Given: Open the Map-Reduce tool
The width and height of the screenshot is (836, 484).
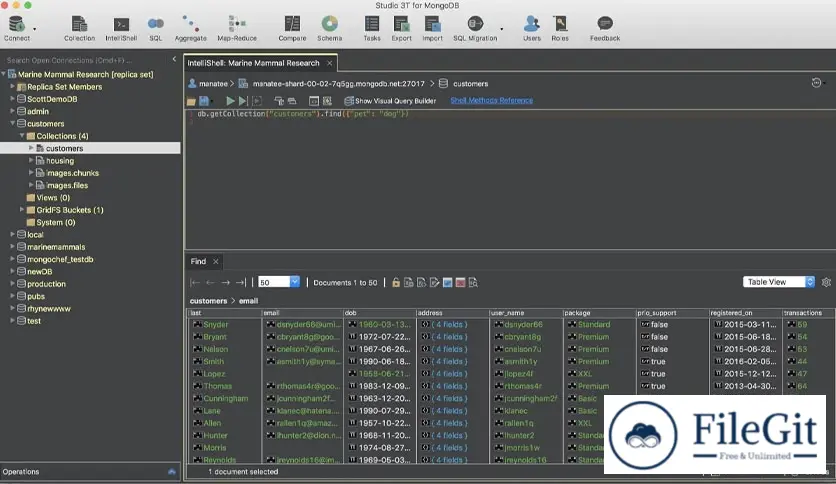Looking at the screenshot, I should point(237,28).
